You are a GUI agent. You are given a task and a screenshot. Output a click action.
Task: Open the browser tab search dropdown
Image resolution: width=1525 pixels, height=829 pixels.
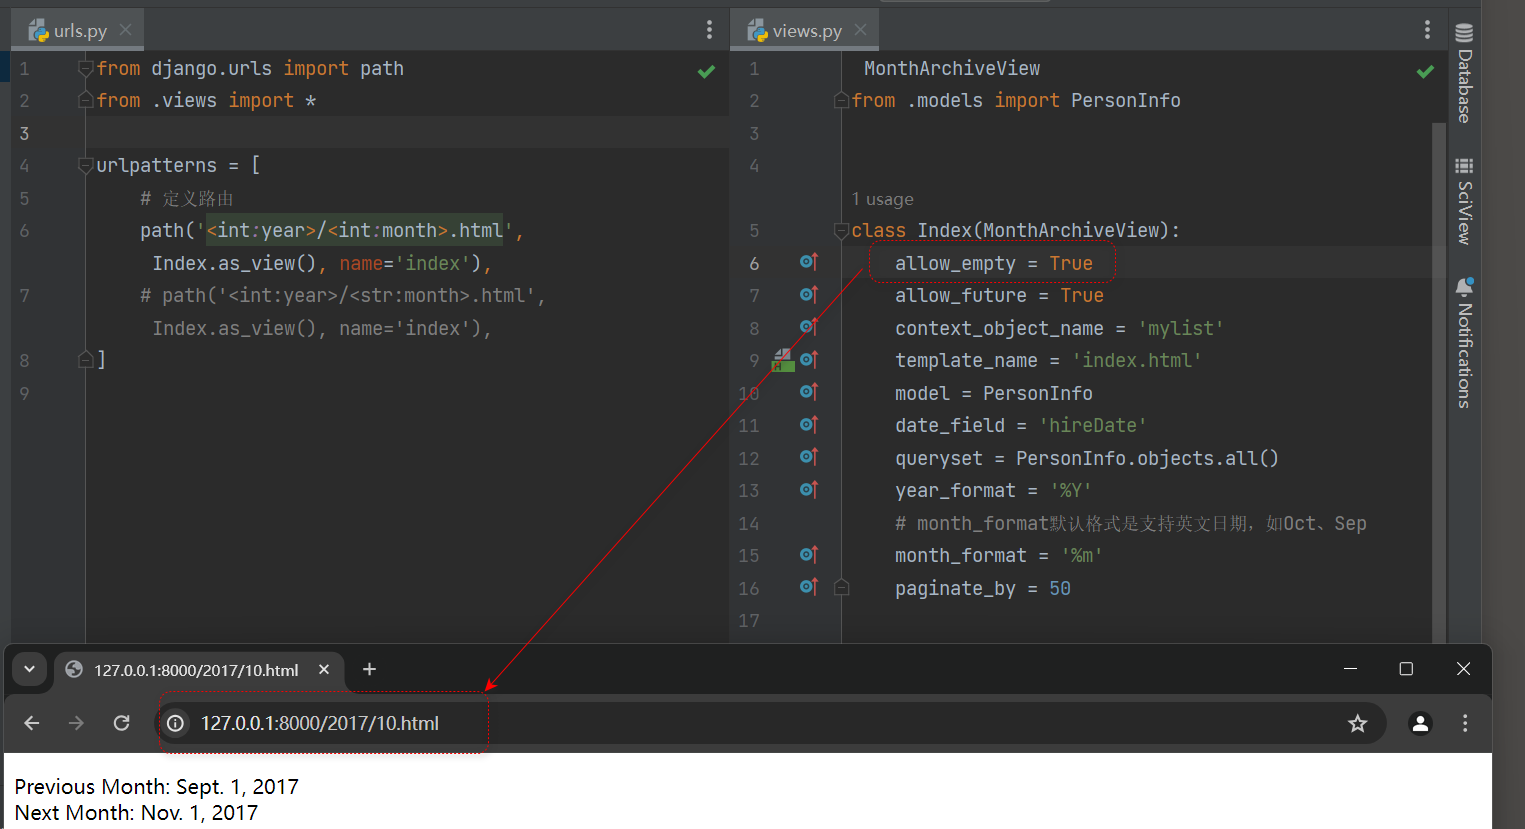pyautogui.click(x=29, y=669)
